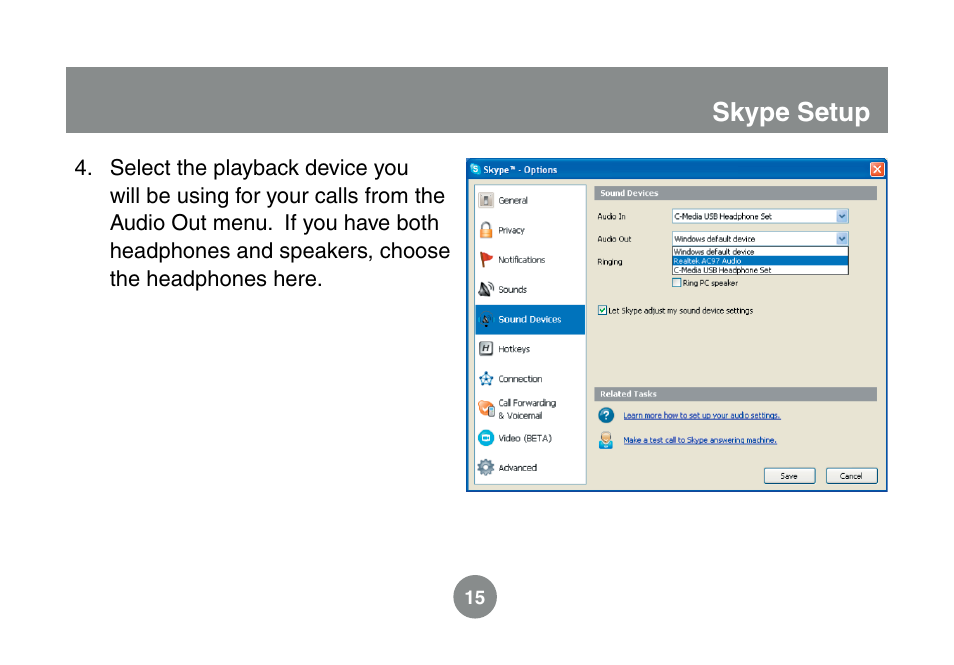Click the Notifications red flag icon
The image size is (954, 665).
(x=486, y=260)
